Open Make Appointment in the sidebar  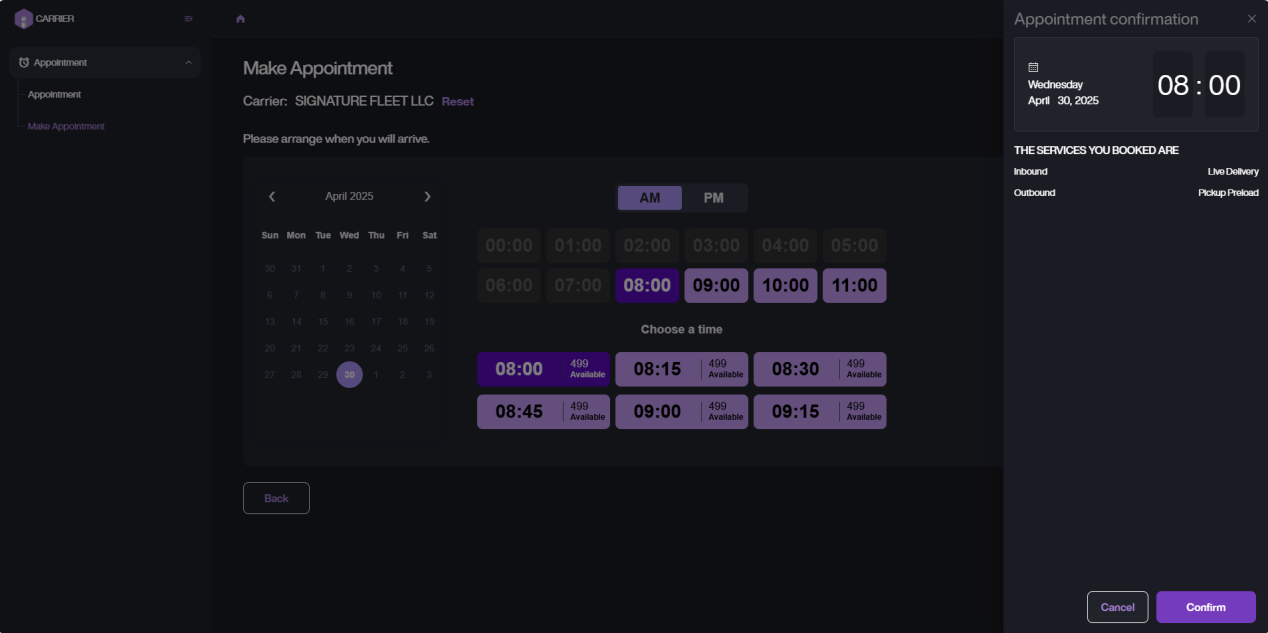(x=66, y=127)
